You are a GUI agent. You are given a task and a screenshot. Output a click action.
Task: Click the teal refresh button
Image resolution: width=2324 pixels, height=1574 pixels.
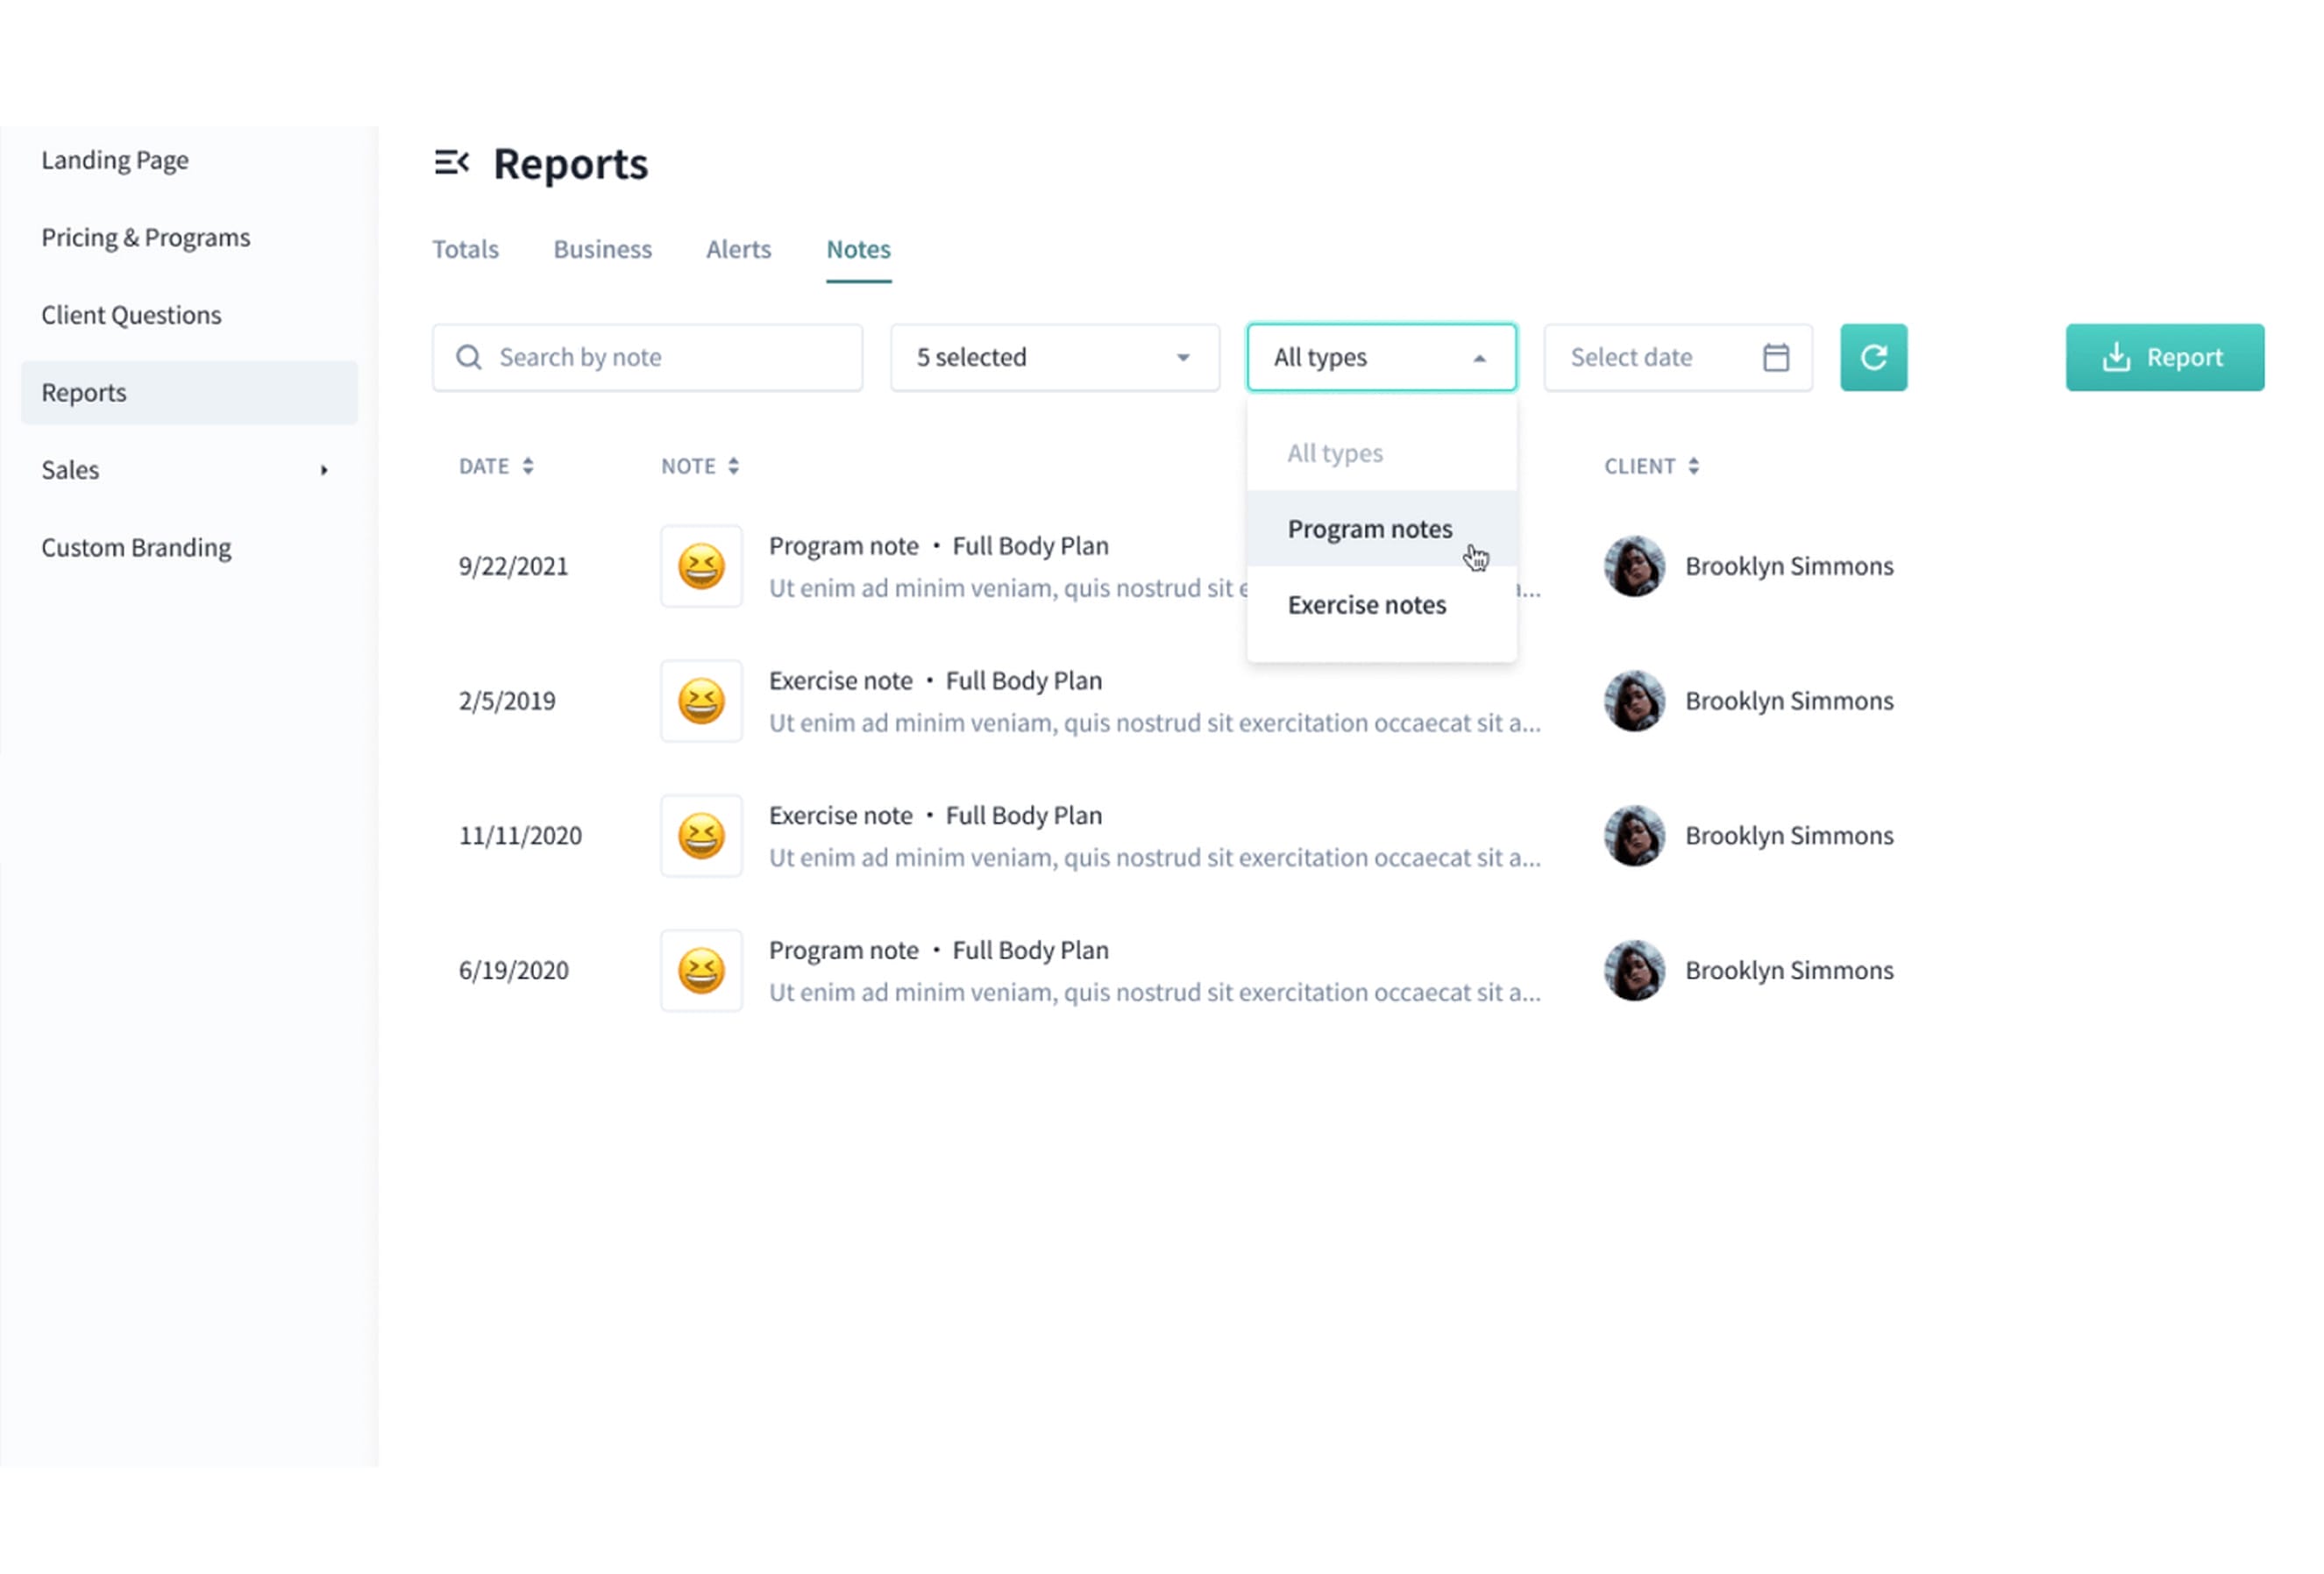(x=1873, y=357)
